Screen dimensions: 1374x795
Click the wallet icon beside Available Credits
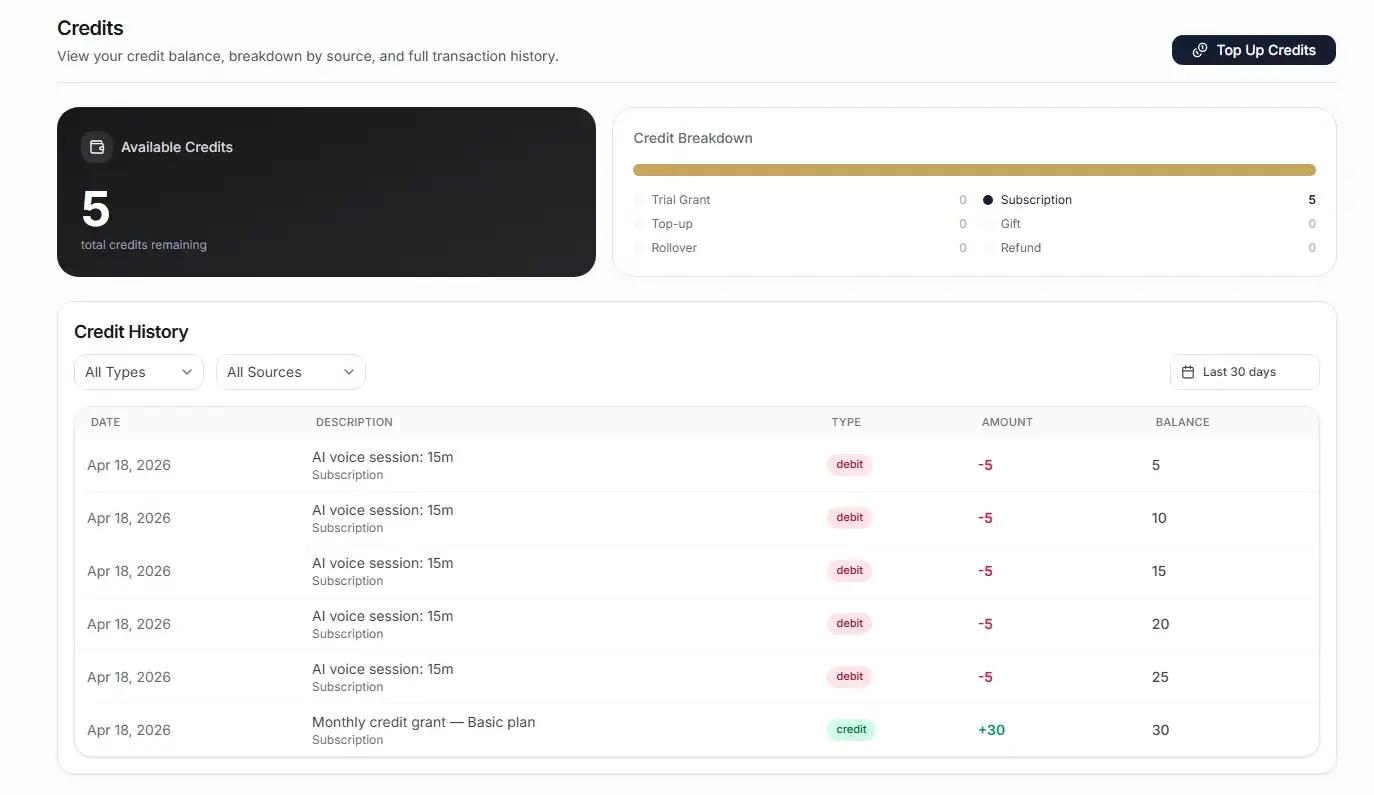click(x=97, y=147)
